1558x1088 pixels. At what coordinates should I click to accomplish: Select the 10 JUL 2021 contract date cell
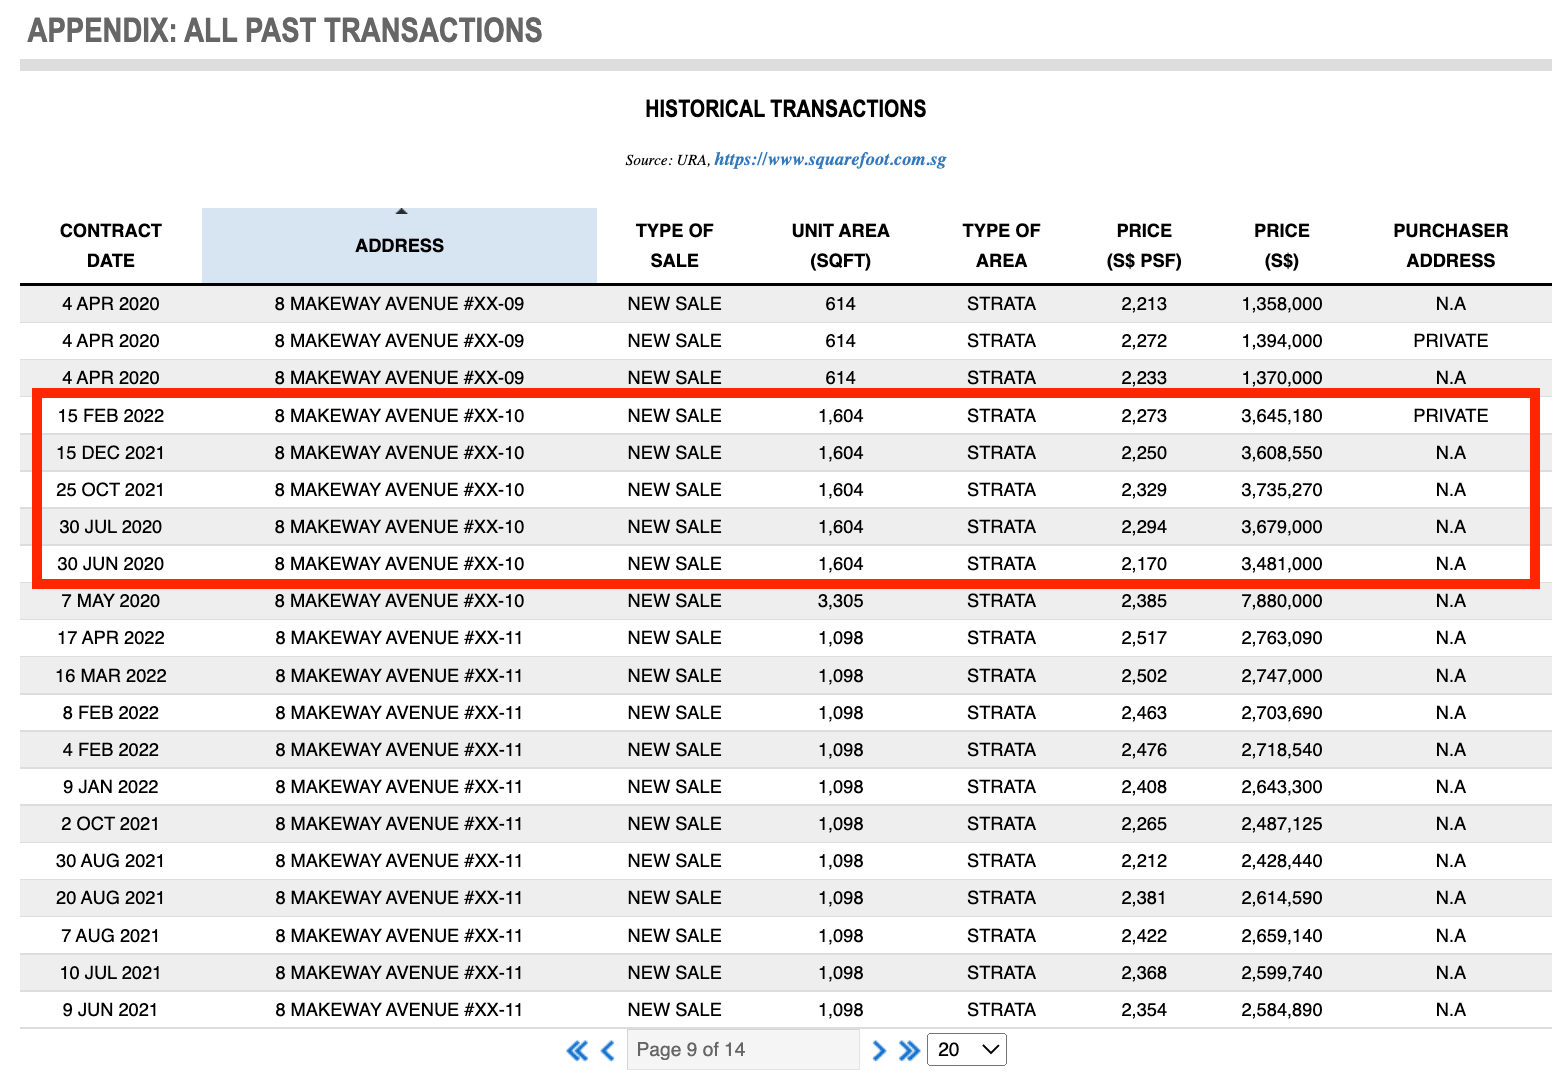(111, 973)
